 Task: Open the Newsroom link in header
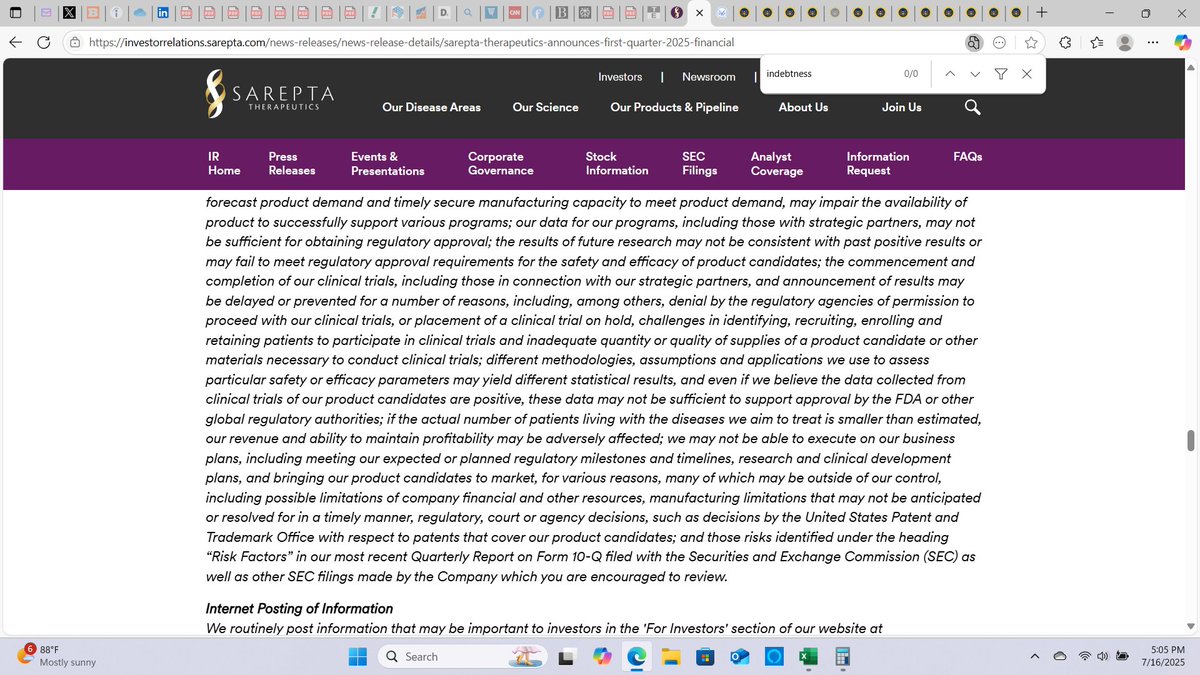[x=708, y=77]
